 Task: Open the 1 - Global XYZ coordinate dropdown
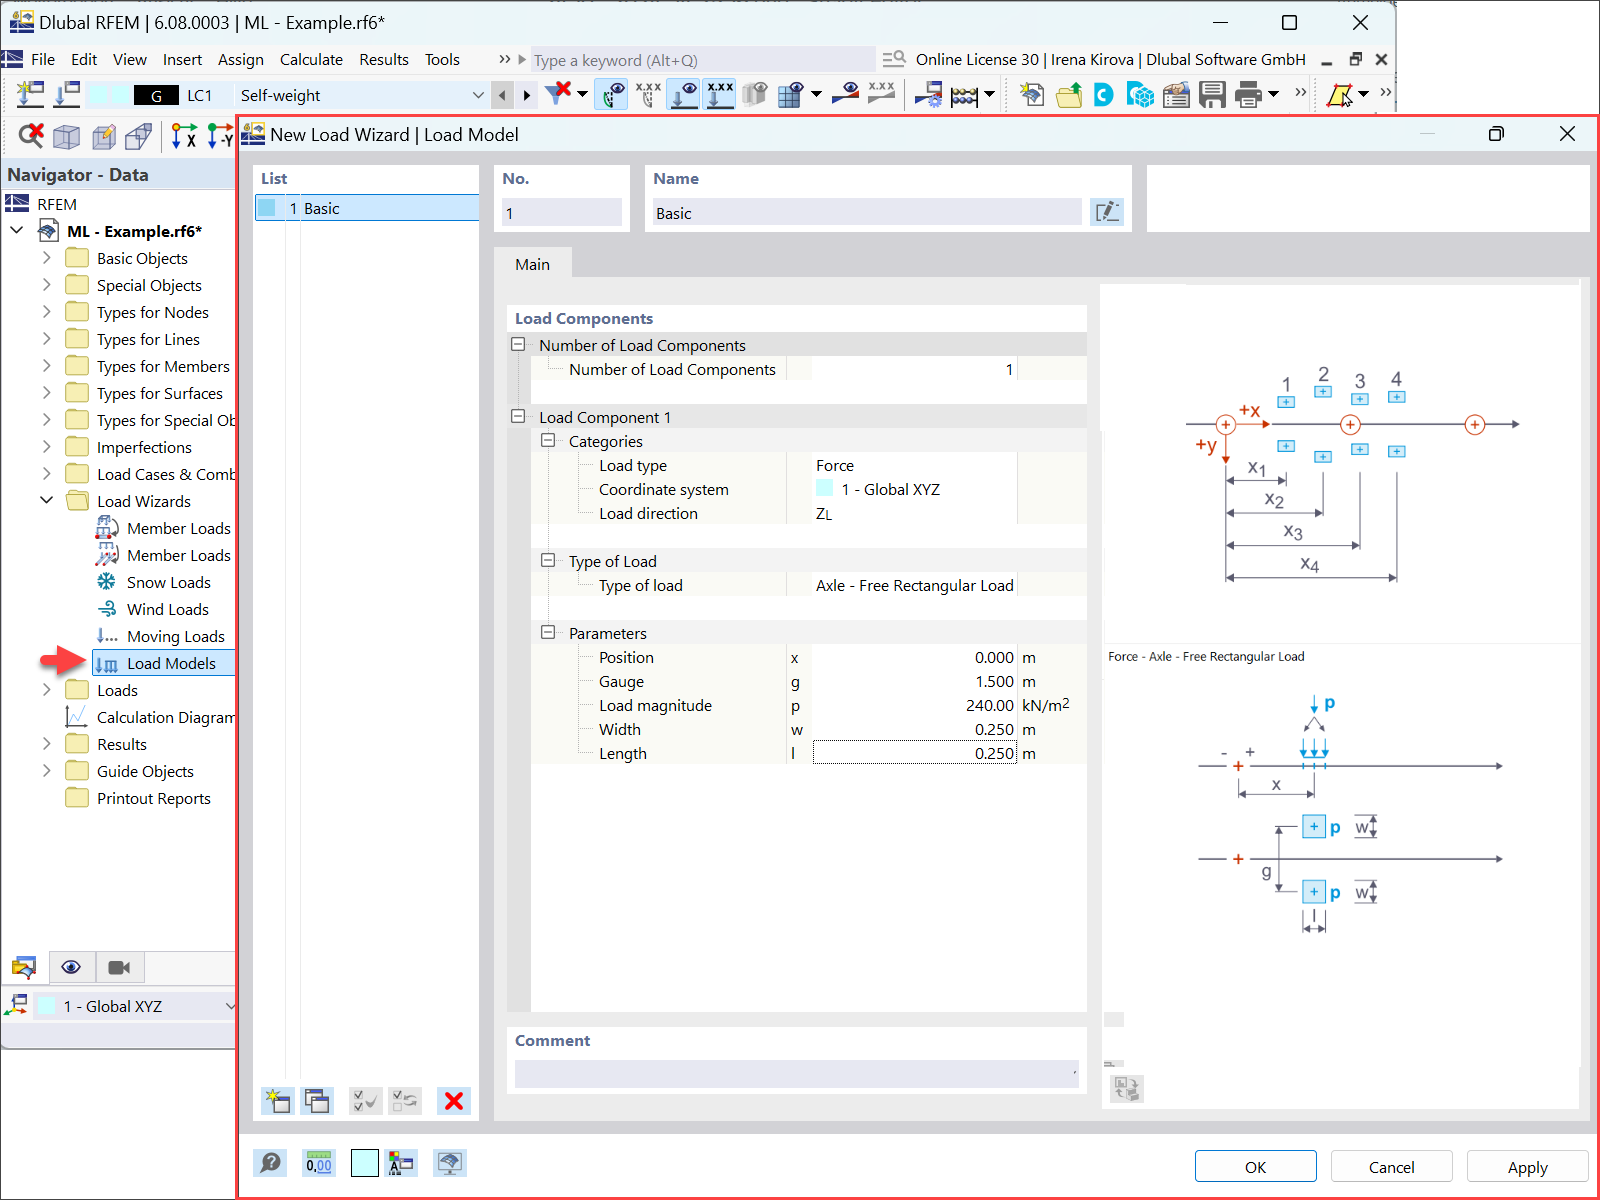[x=231, y=1006]
